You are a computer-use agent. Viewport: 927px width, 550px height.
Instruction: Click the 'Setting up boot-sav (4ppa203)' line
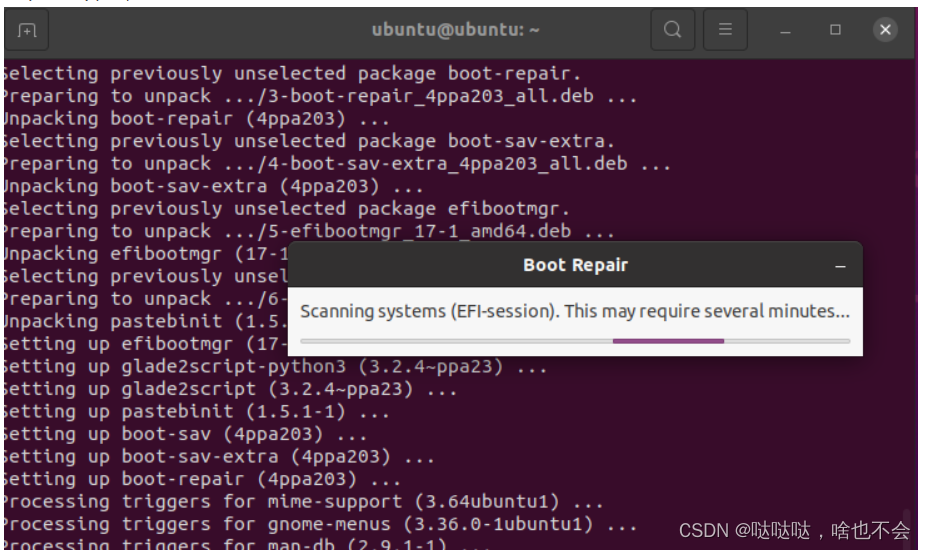[184, 434]
